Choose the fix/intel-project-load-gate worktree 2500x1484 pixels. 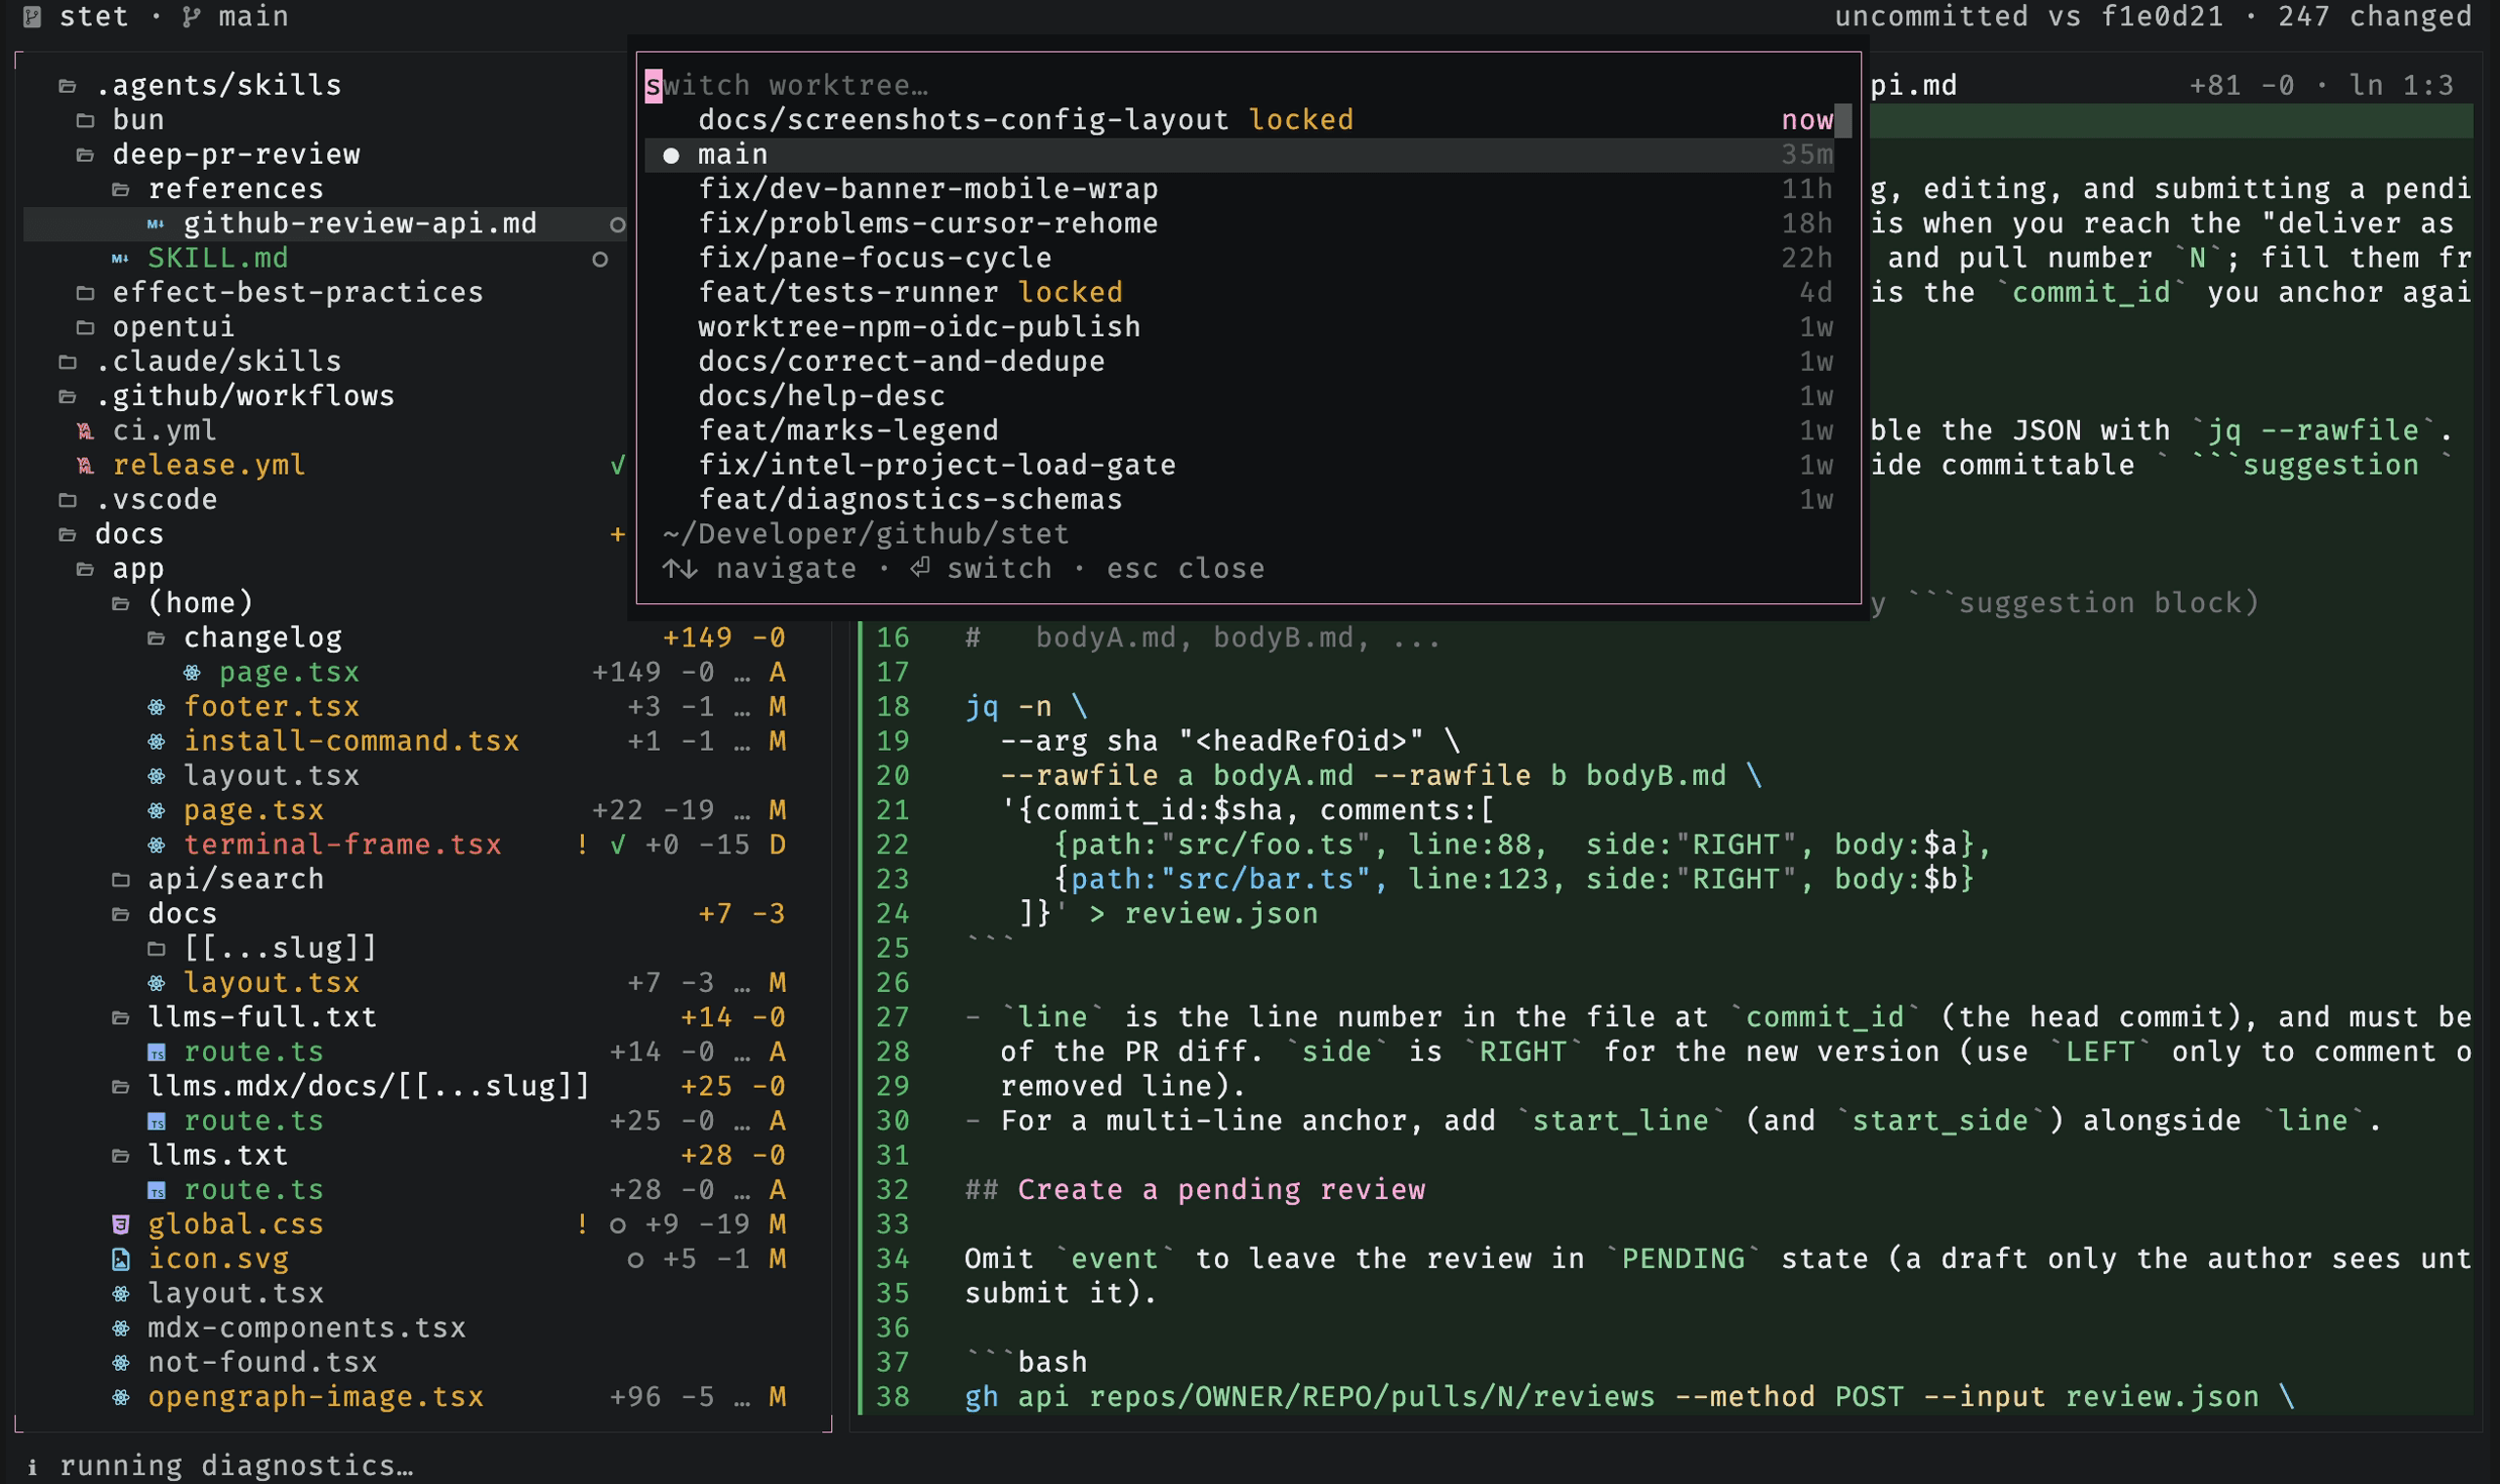(x=1239, y=465)
